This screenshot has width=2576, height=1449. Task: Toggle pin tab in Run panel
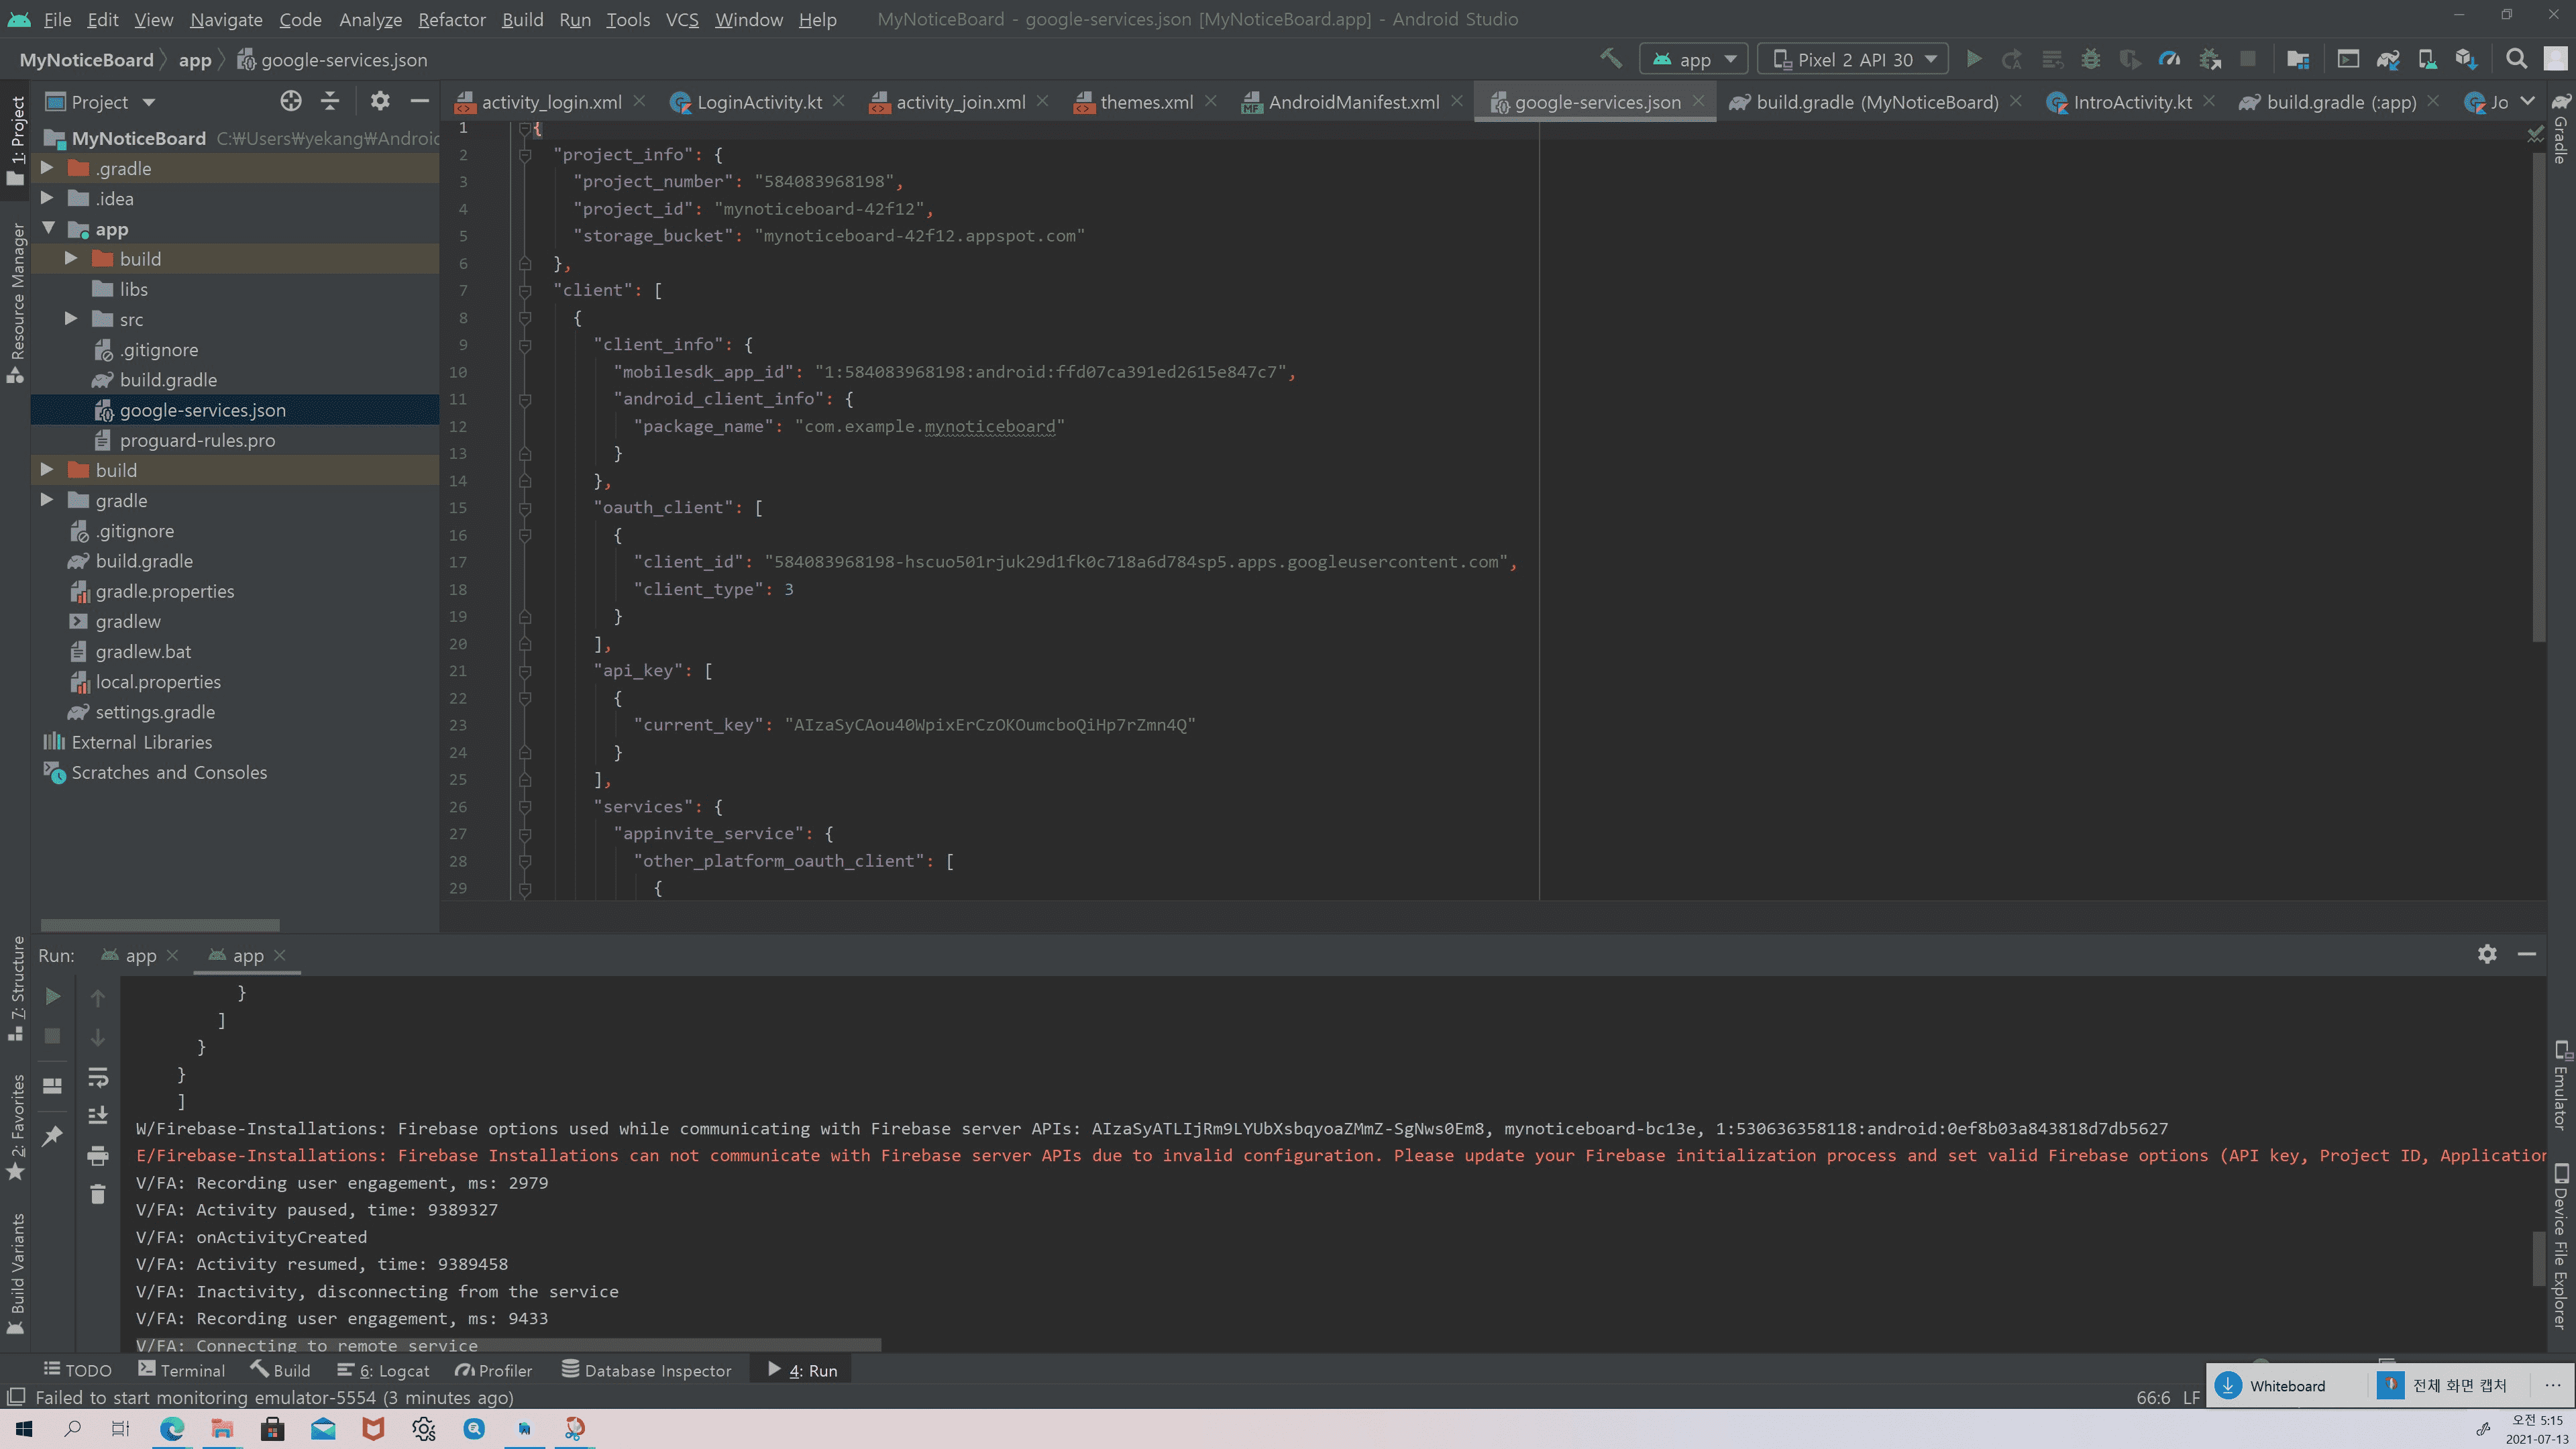pos(52,1135)
